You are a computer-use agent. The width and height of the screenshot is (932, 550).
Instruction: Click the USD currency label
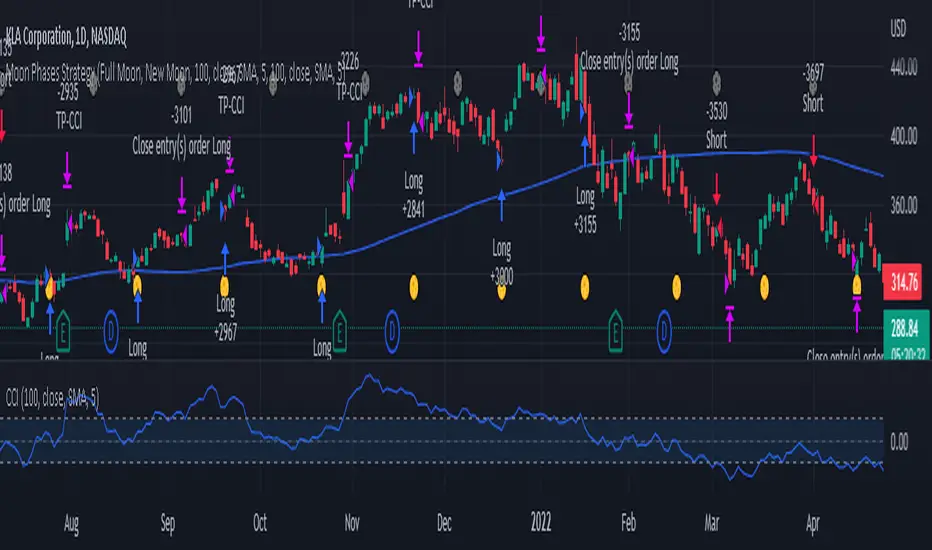(898, 28)
